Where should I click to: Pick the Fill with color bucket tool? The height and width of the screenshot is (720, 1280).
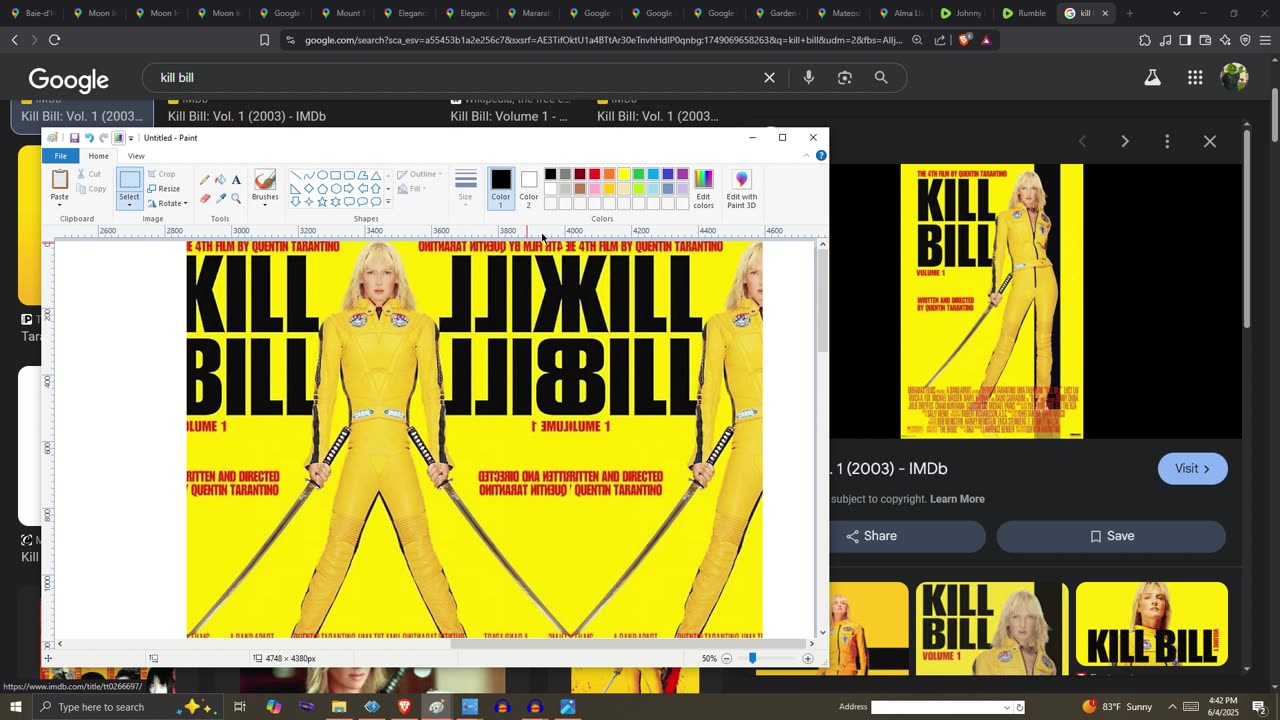click(x=220, y=180)
